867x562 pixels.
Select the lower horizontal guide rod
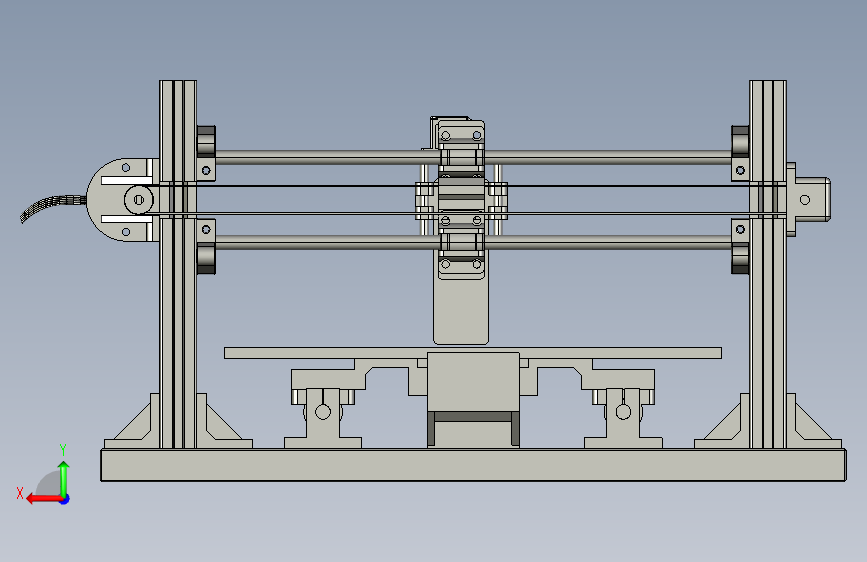473,242
